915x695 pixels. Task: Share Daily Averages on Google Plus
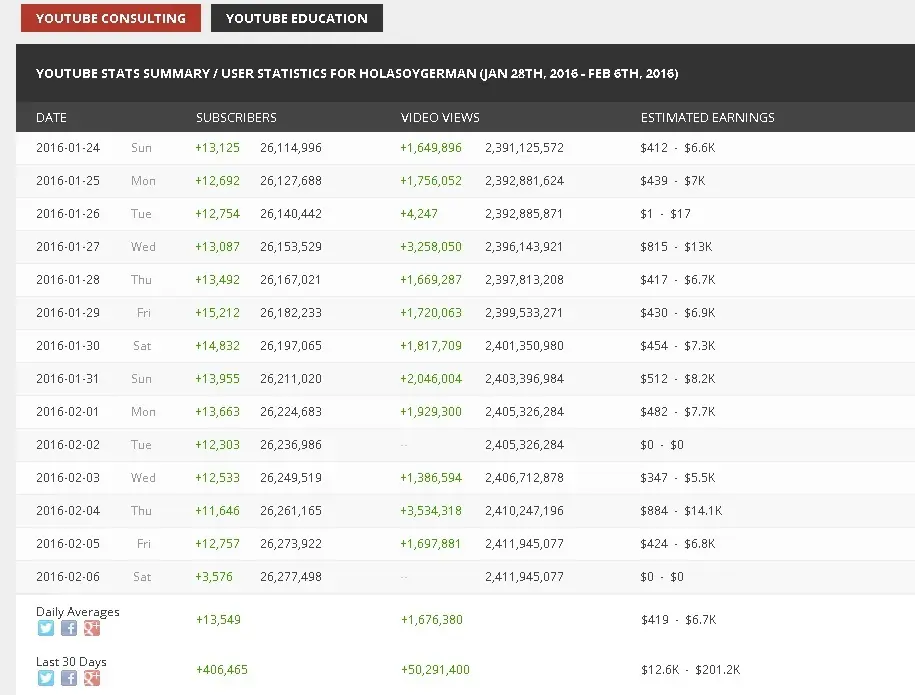coord(92,628)
